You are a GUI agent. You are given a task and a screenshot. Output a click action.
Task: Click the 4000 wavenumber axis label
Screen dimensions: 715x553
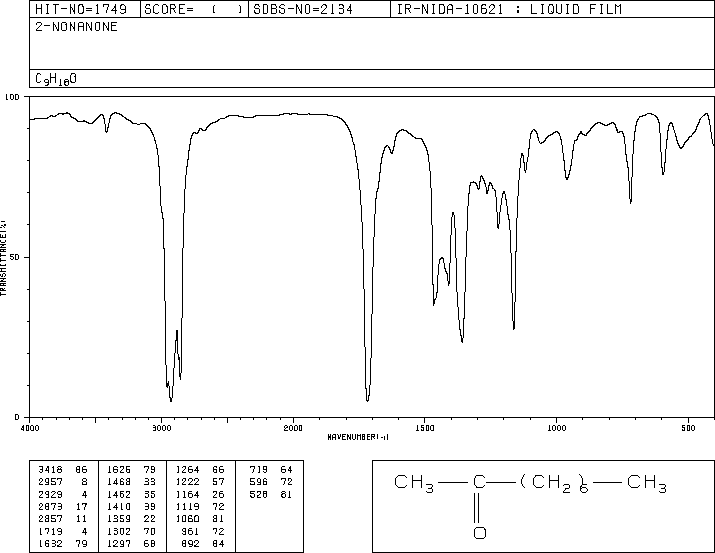(x=30, y=428)
